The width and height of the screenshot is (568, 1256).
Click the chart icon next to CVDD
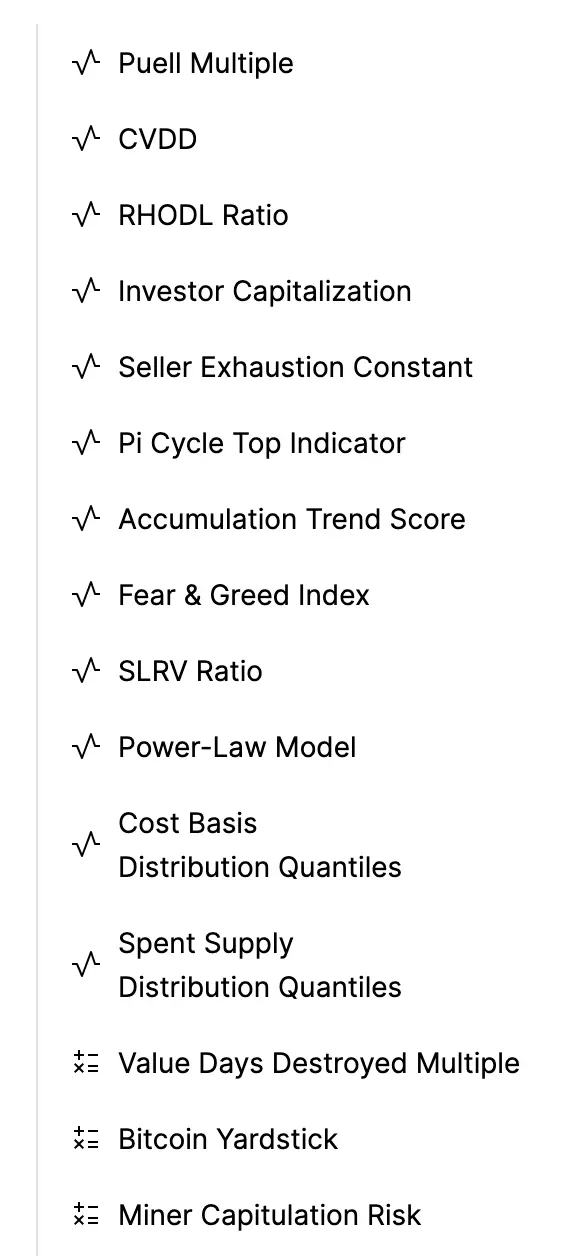tap(87, 139)
